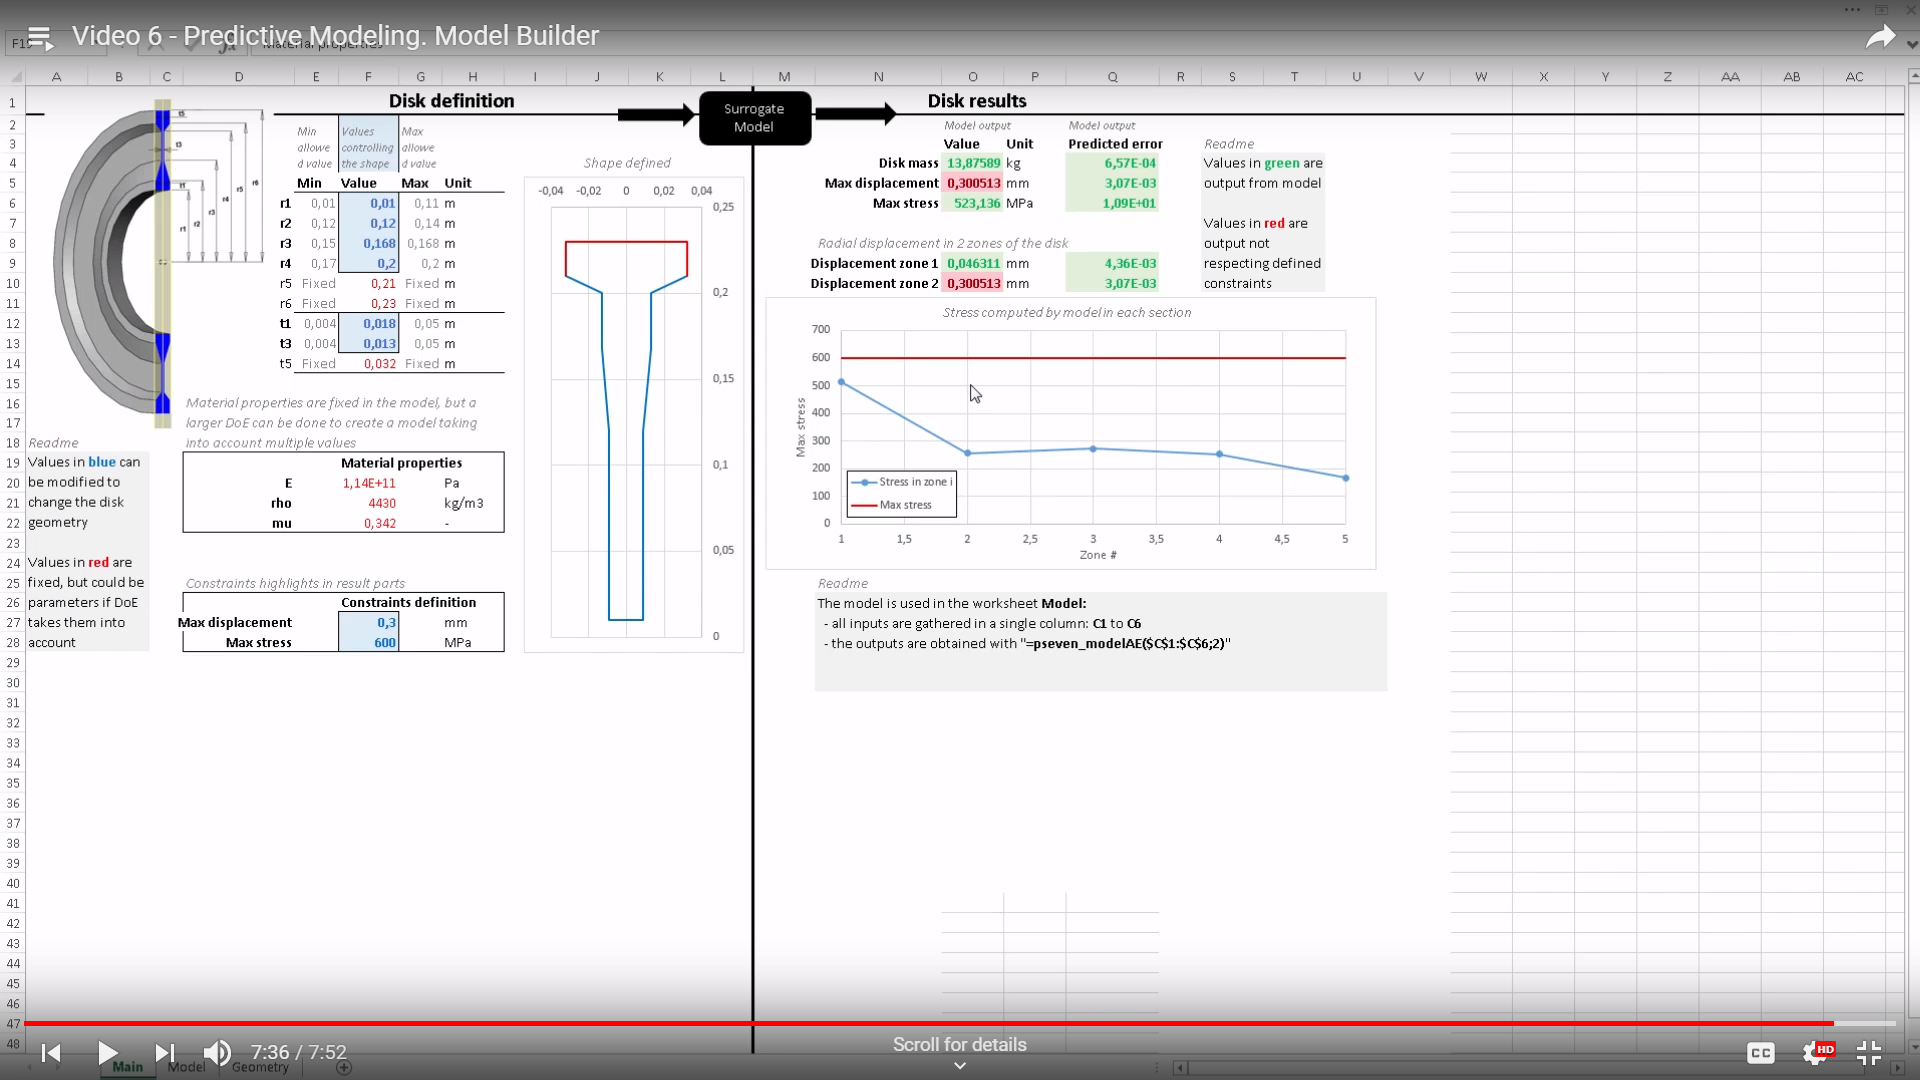Click the predicted error 1,09E+01 cell
Viewport: 1920px width, 1080px height.
1112,203
